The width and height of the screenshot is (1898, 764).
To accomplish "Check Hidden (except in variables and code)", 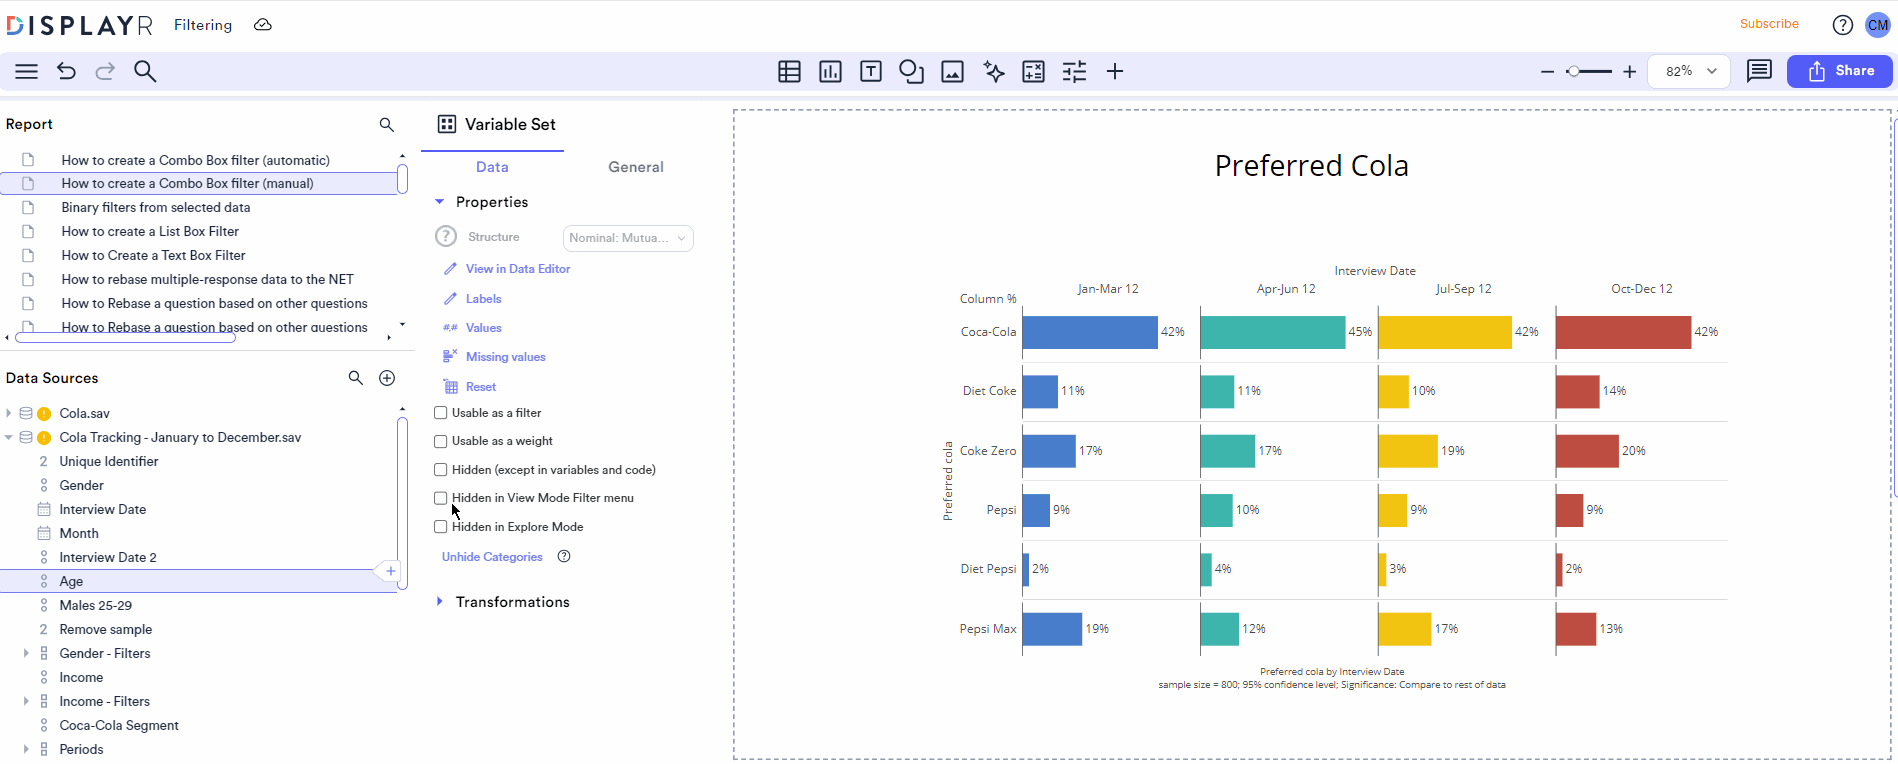I will (x=441, y=470).
